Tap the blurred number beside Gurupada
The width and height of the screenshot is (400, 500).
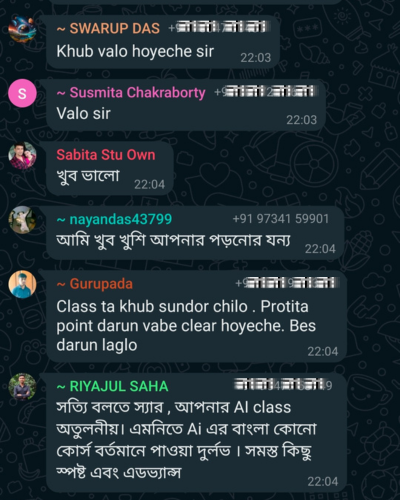[285, 283]
